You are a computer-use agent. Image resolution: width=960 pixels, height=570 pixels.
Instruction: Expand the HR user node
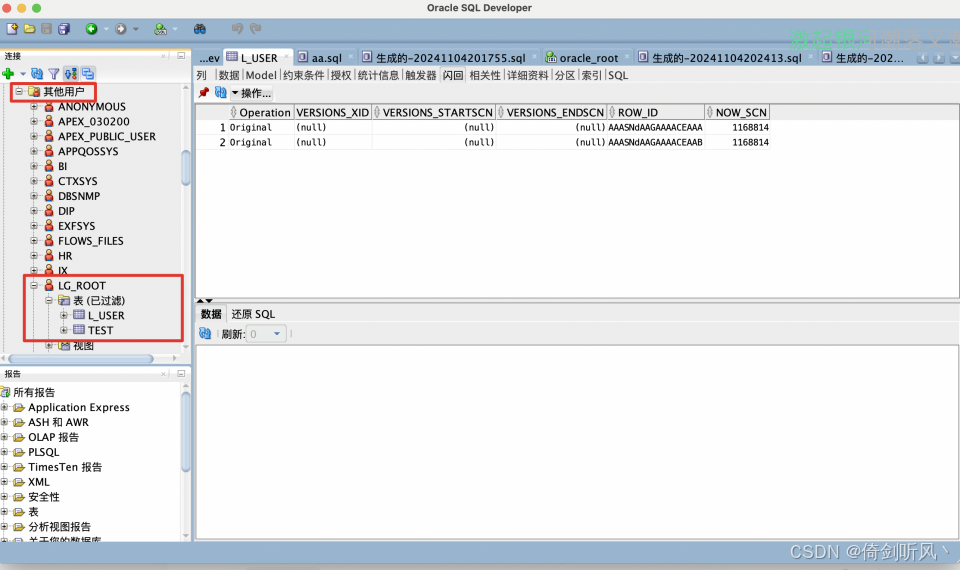(x=34, y=255)
